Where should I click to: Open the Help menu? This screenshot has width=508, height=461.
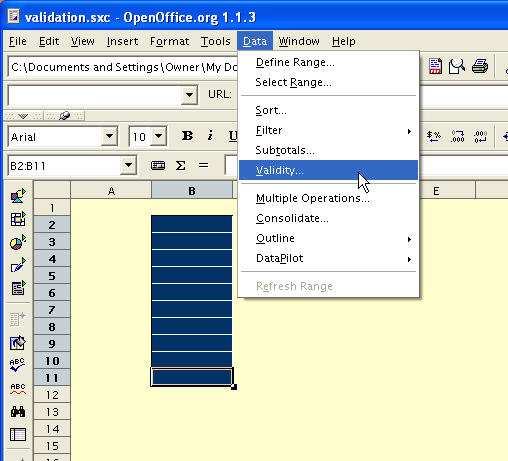pyautogui.click(x=344, y=41)
